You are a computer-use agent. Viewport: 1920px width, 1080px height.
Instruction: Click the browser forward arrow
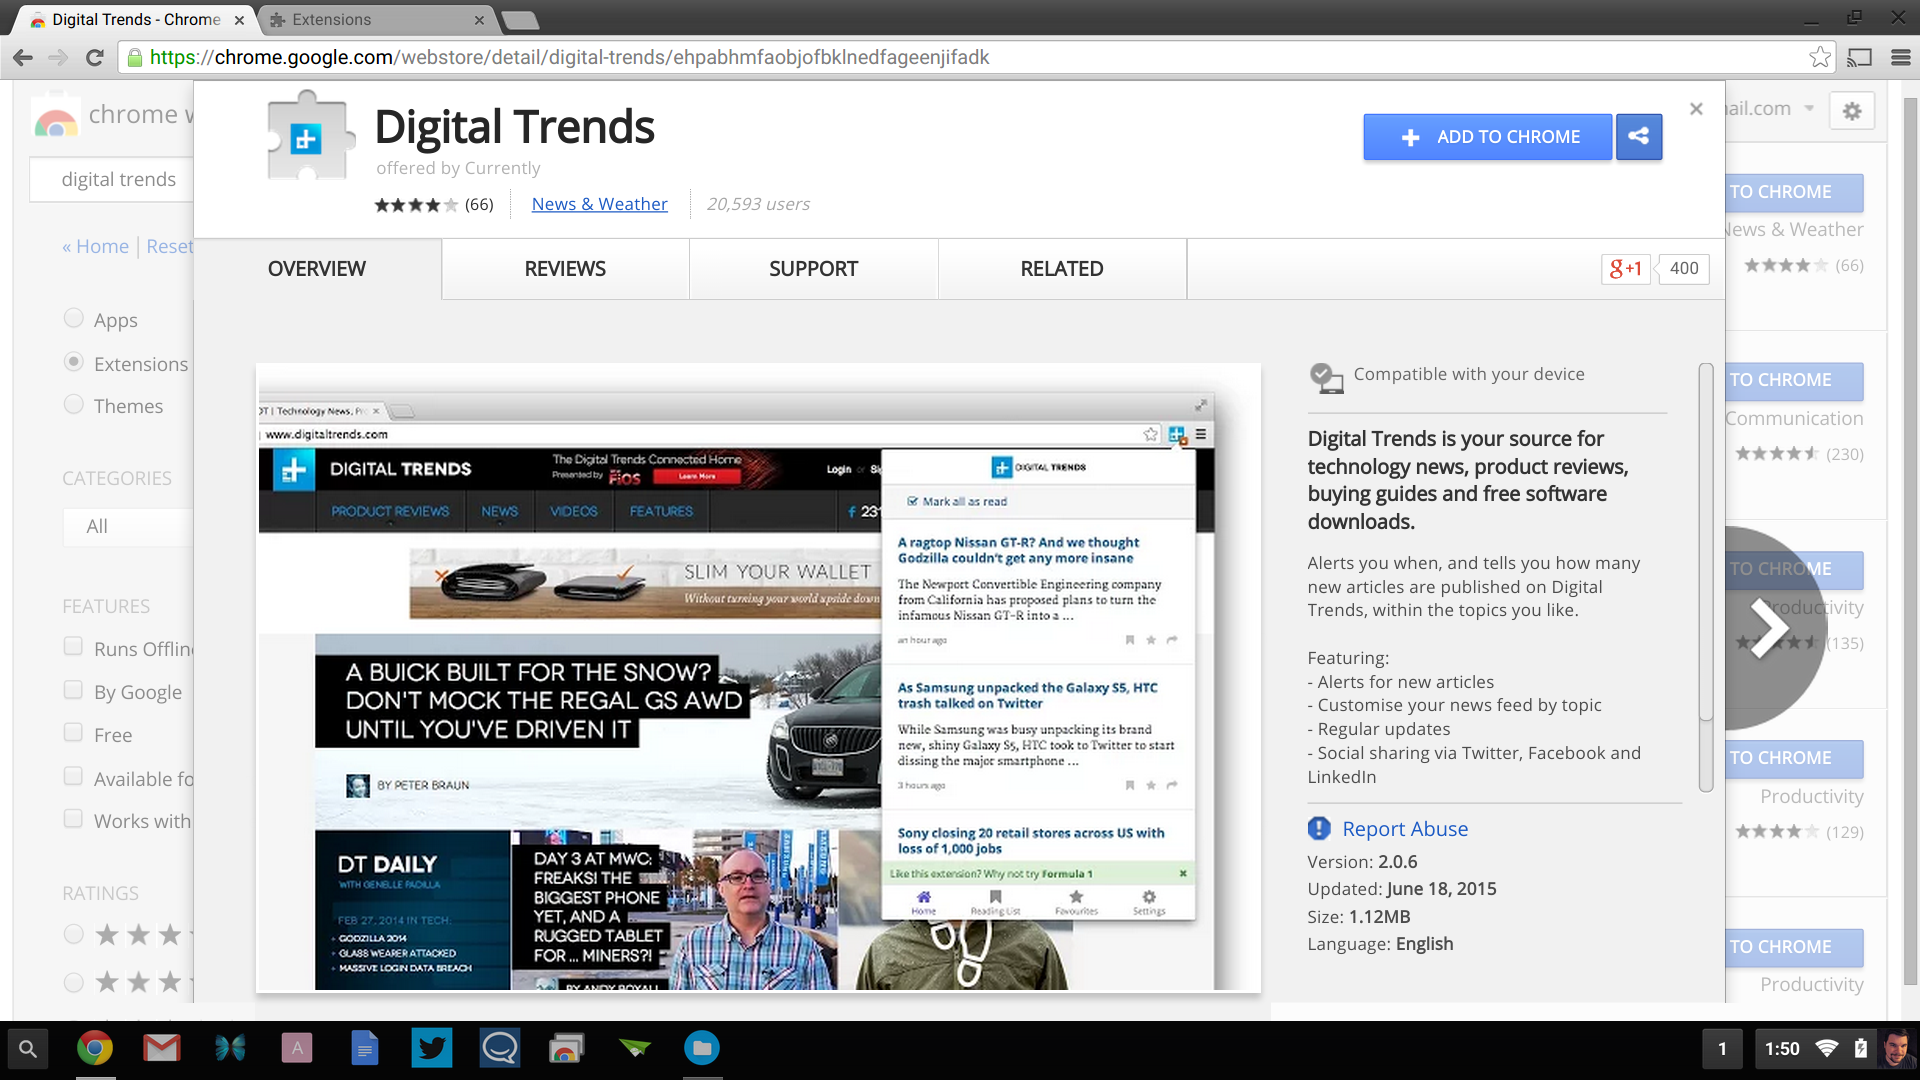click(x=58, y=57)
